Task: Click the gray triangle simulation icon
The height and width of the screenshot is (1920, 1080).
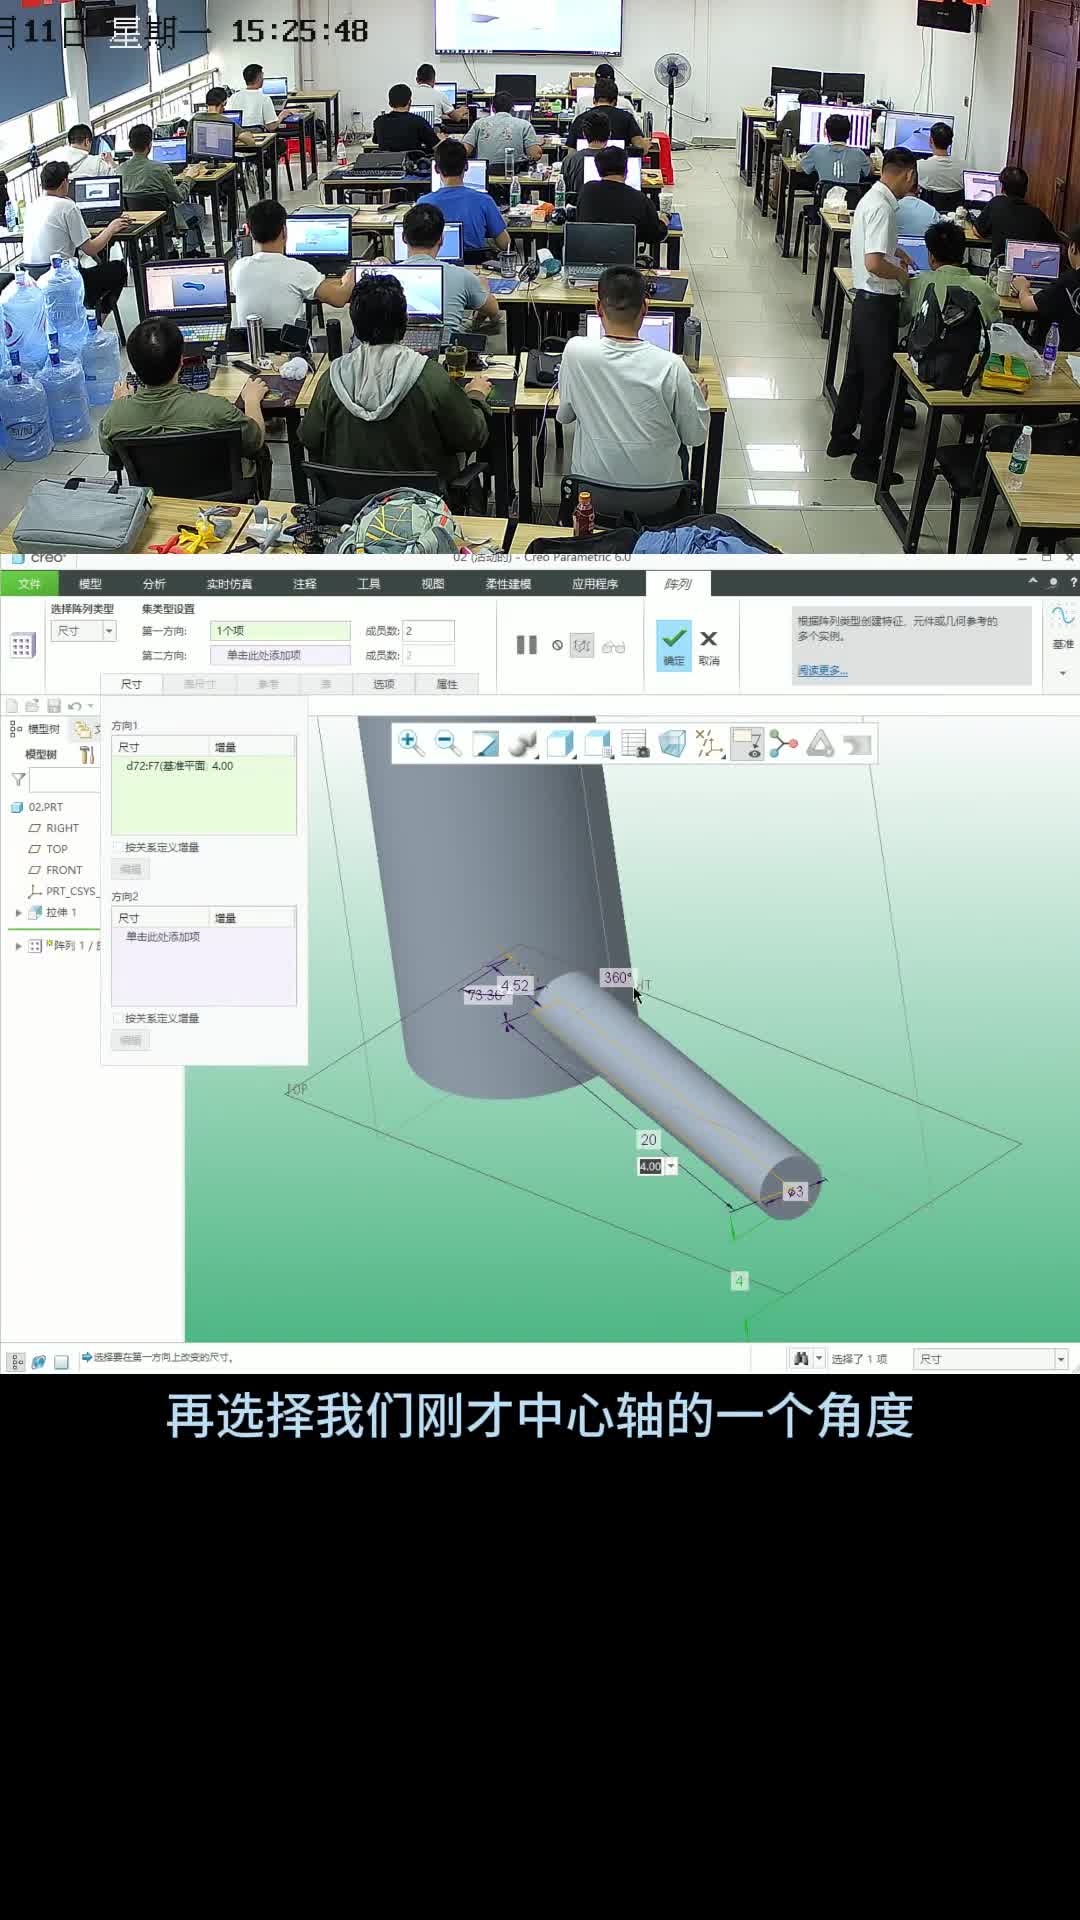Action: coord(821,743)
